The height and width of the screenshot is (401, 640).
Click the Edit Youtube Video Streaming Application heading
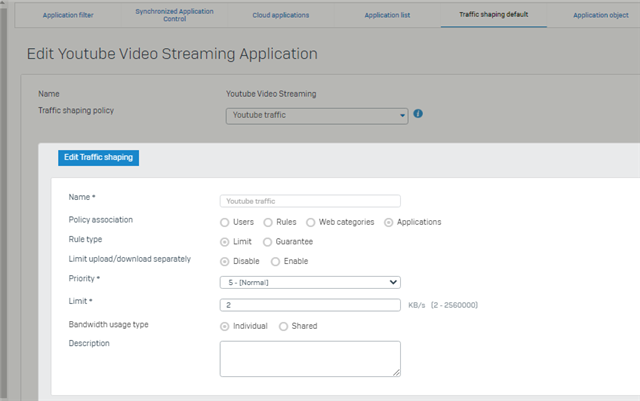172,54
